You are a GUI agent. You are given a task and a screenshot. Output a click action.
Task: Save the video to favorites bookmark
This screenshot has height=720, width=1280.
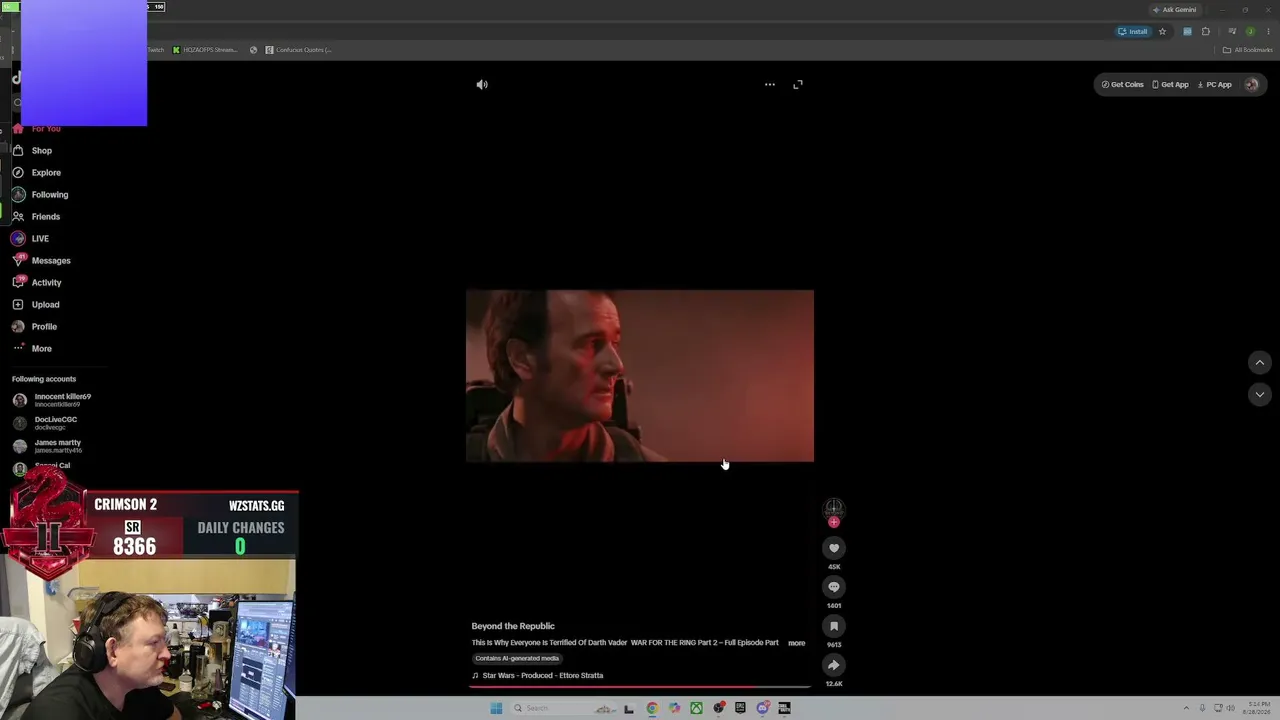coord(834,626)
